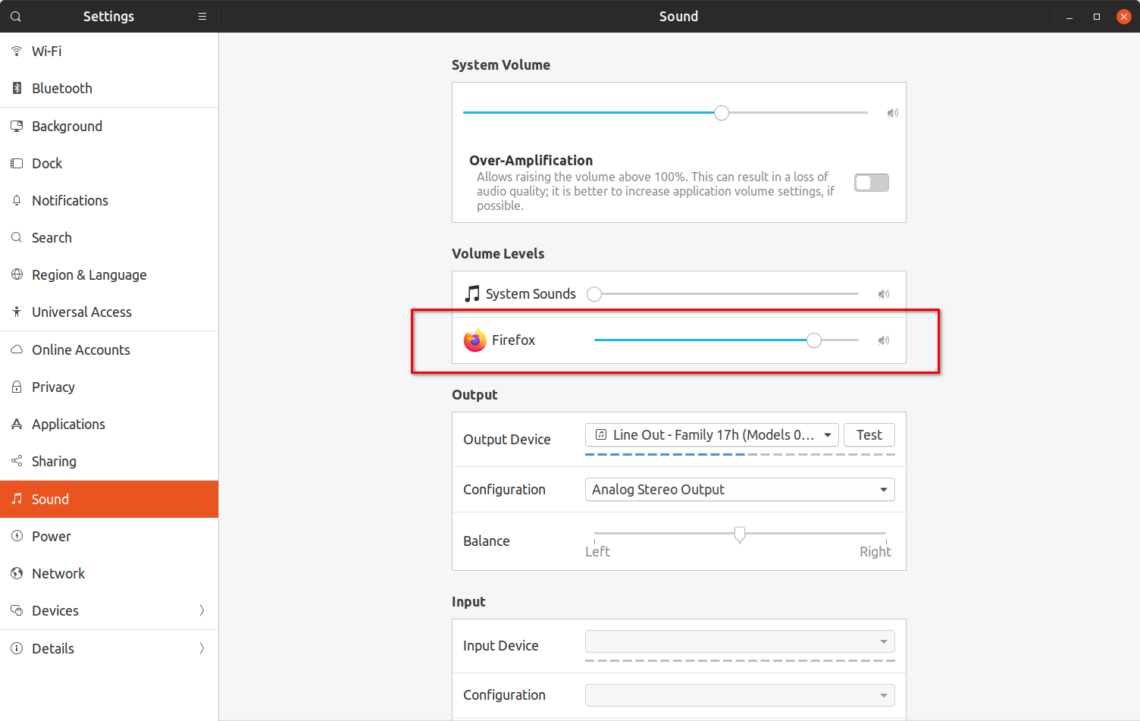The height and width of the screenshot is (721, 1140).
Task: Click the Privacy lock icon
Action: (x=17, y=387)
